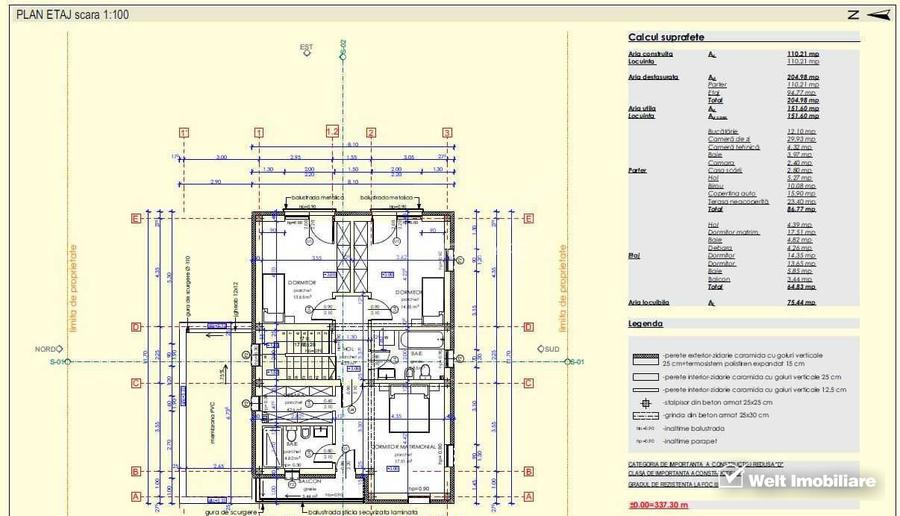900x516 pixels.
Task: Click the SUD diamond orientation marker
Action: click(540, 348)
